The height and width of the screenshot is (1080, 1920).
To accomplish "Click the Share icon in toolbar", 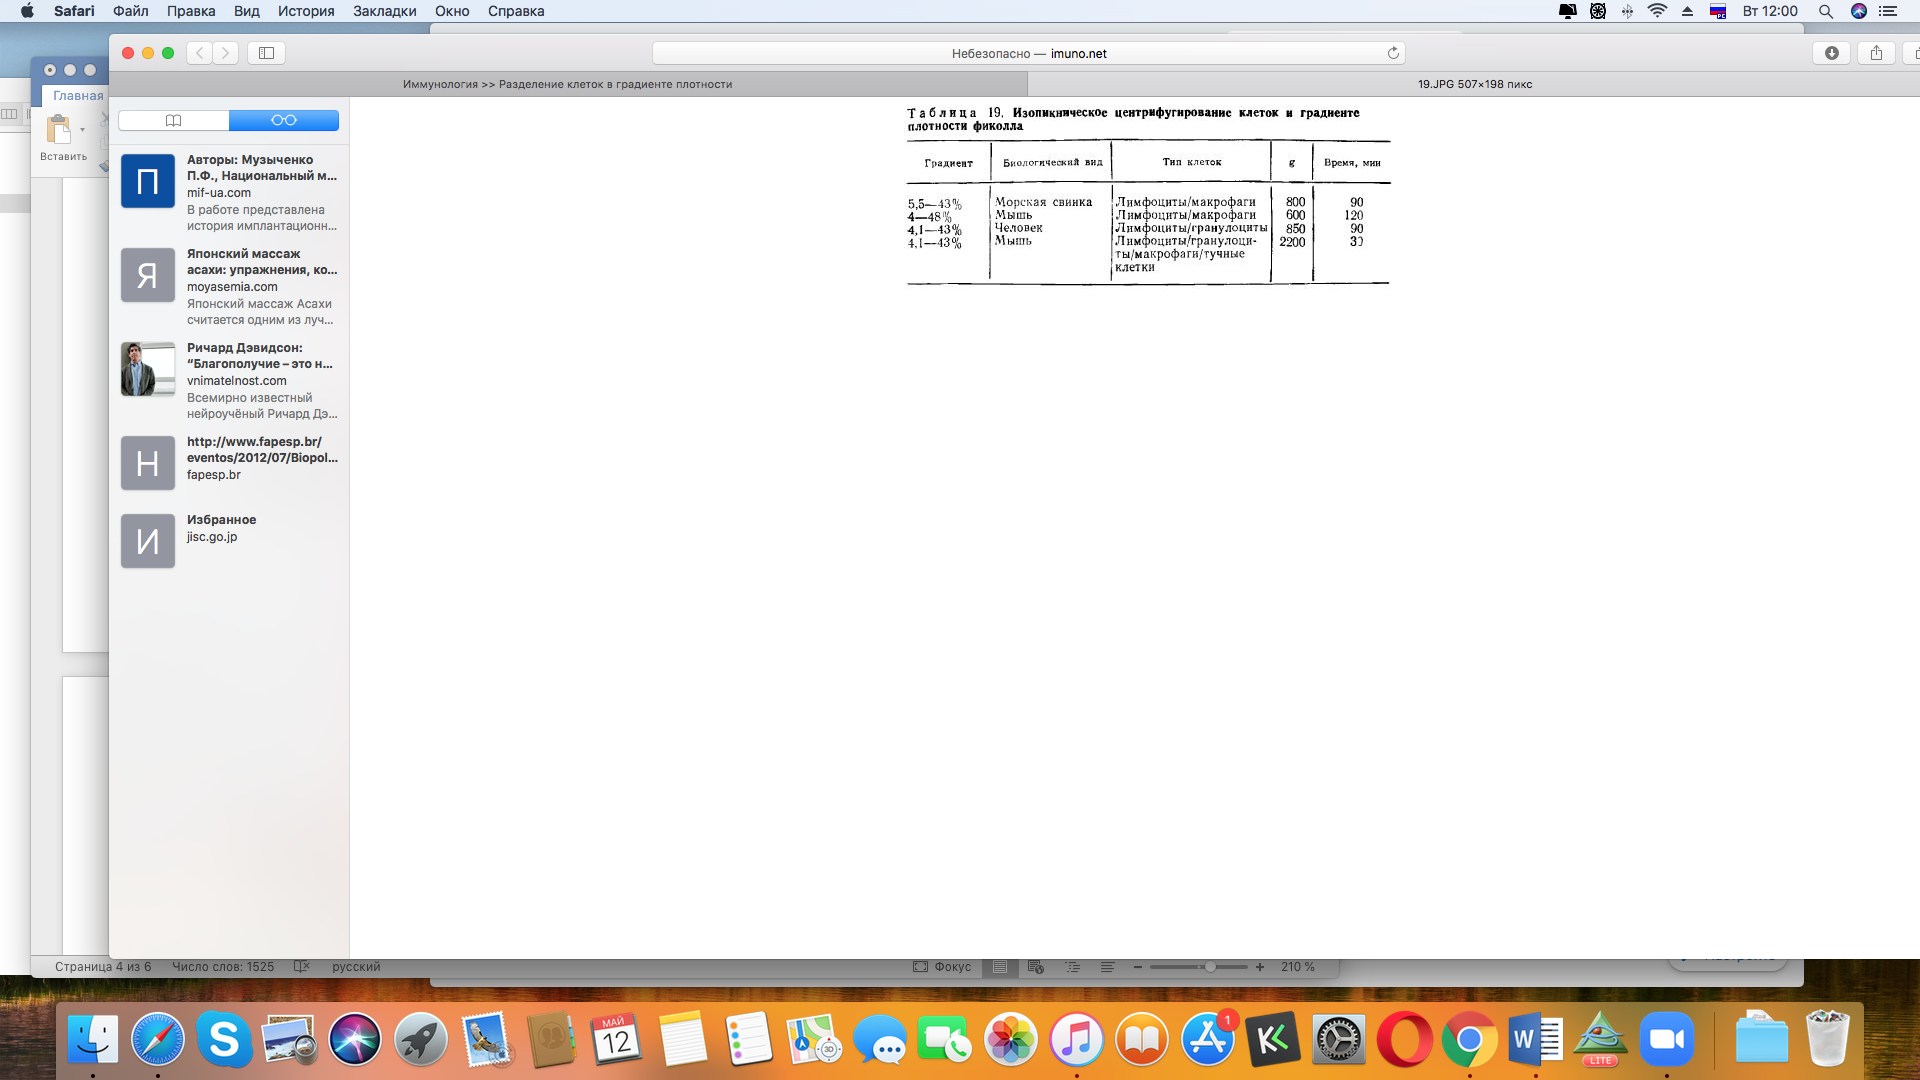I will (x=1876, y=53).
